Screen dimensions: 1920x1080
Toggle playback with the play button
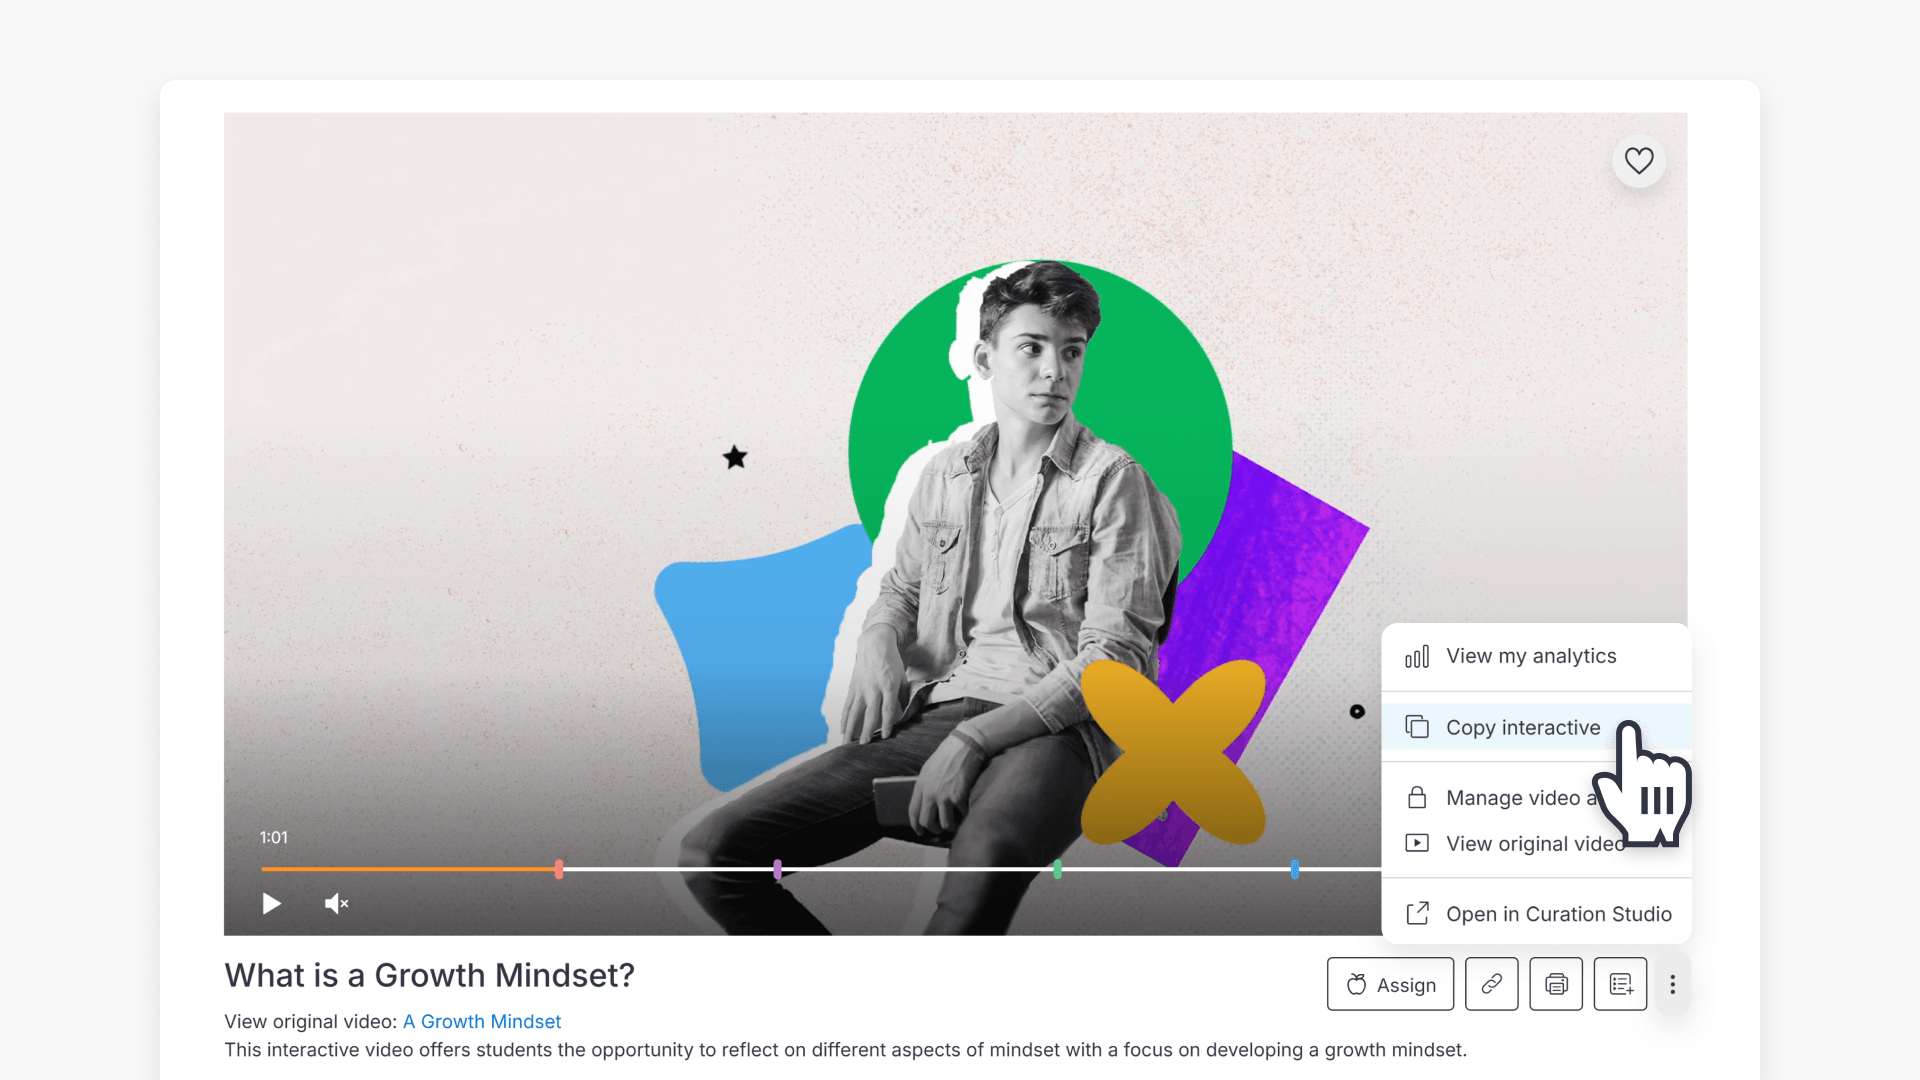pyautogui.click(x=271, y=903)
